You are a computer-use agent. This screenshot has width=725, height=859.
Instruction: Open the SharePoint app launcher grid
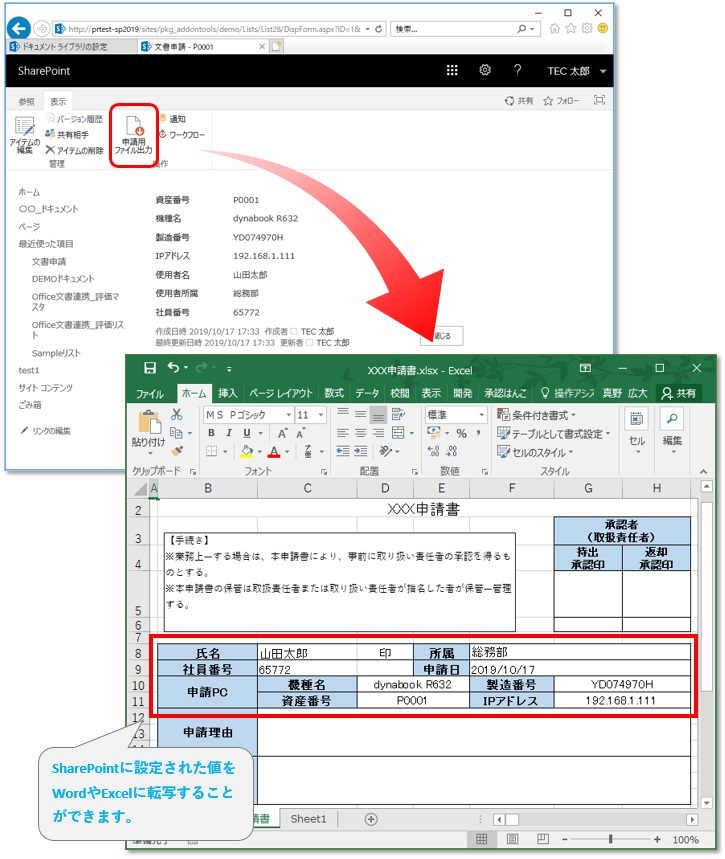click(x=452, y=71)
